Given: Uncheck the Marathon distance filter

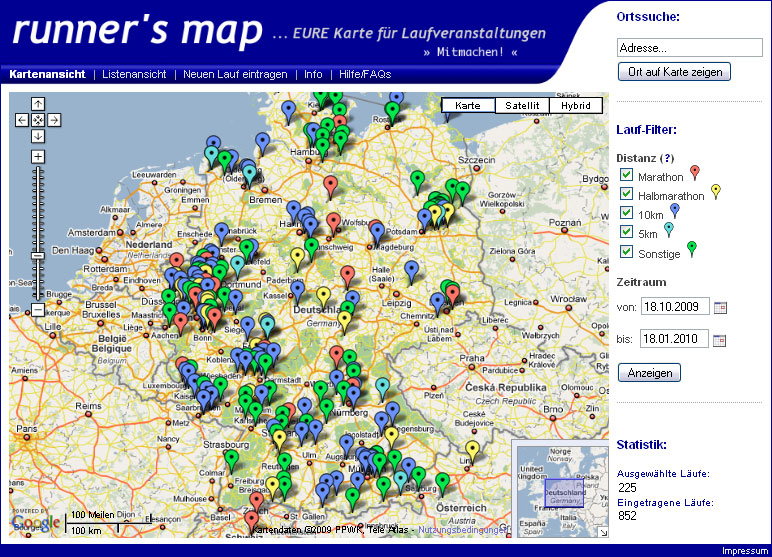Looking at the screenshot, I should pyautogui.click(x=627, y=175).
